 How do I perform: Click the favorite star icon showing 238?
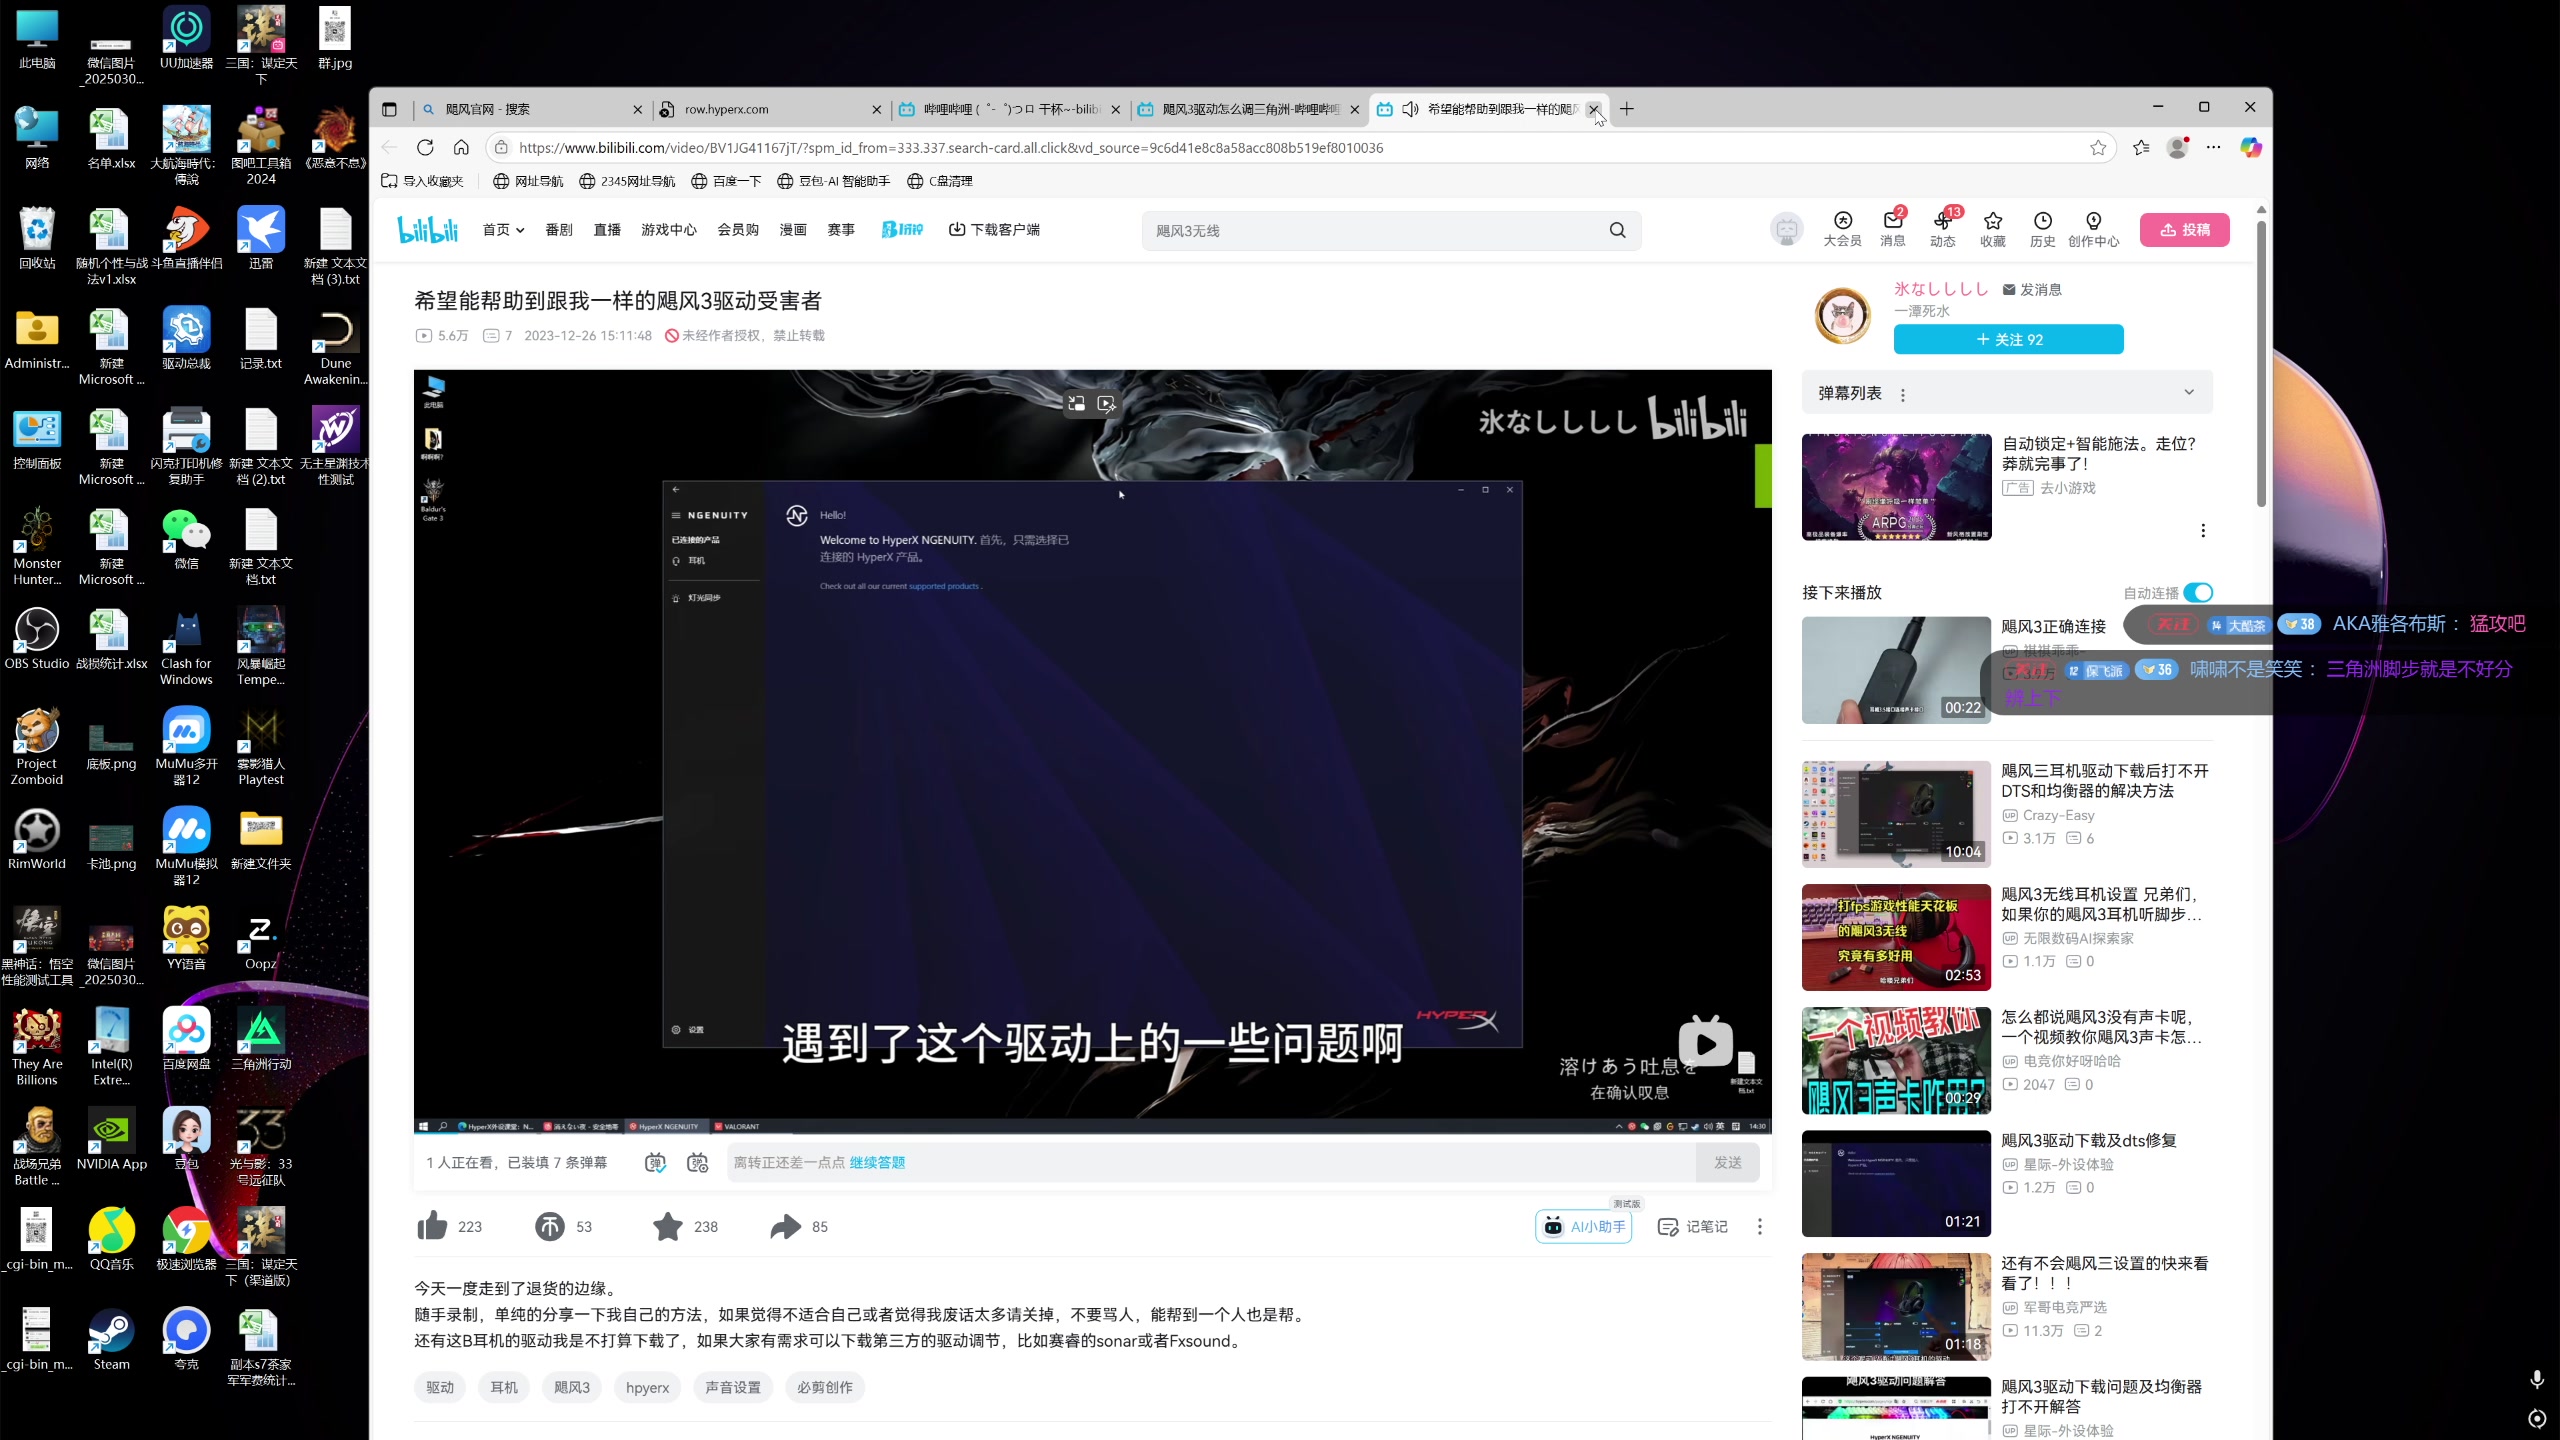tap(667, 1226)
